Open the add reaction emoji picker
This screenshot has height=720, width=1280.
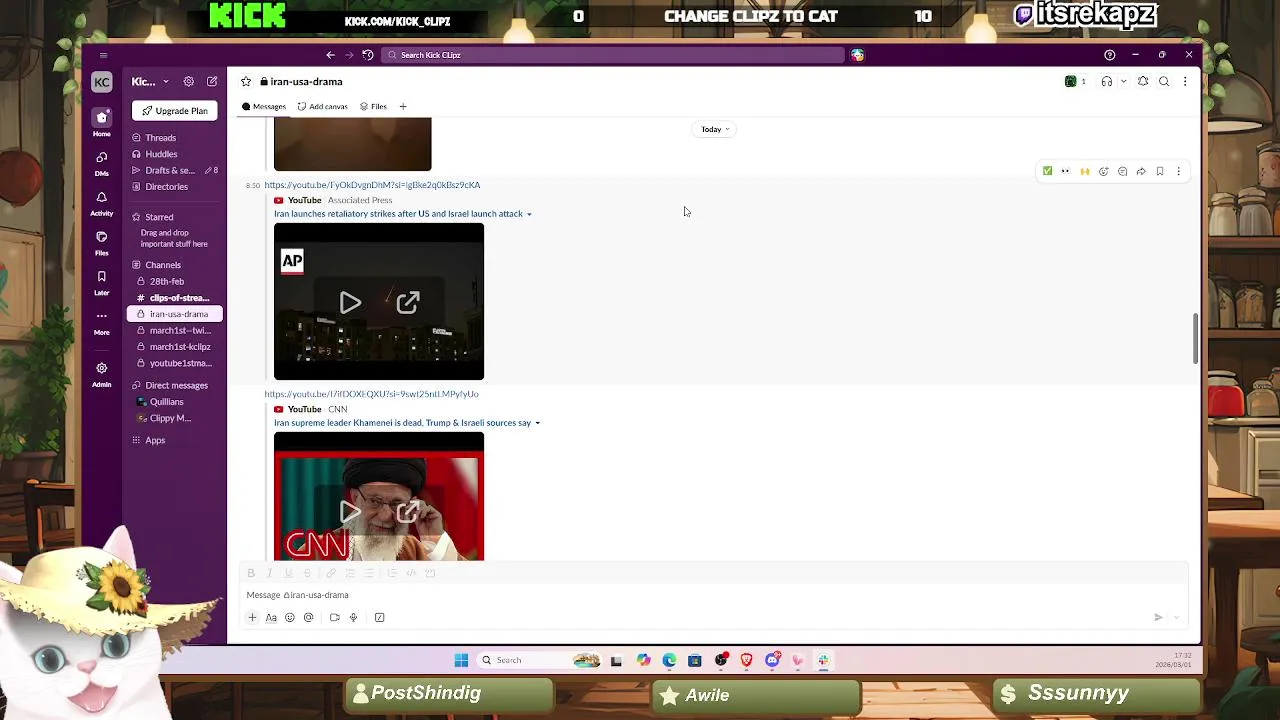pos(1104,171)
